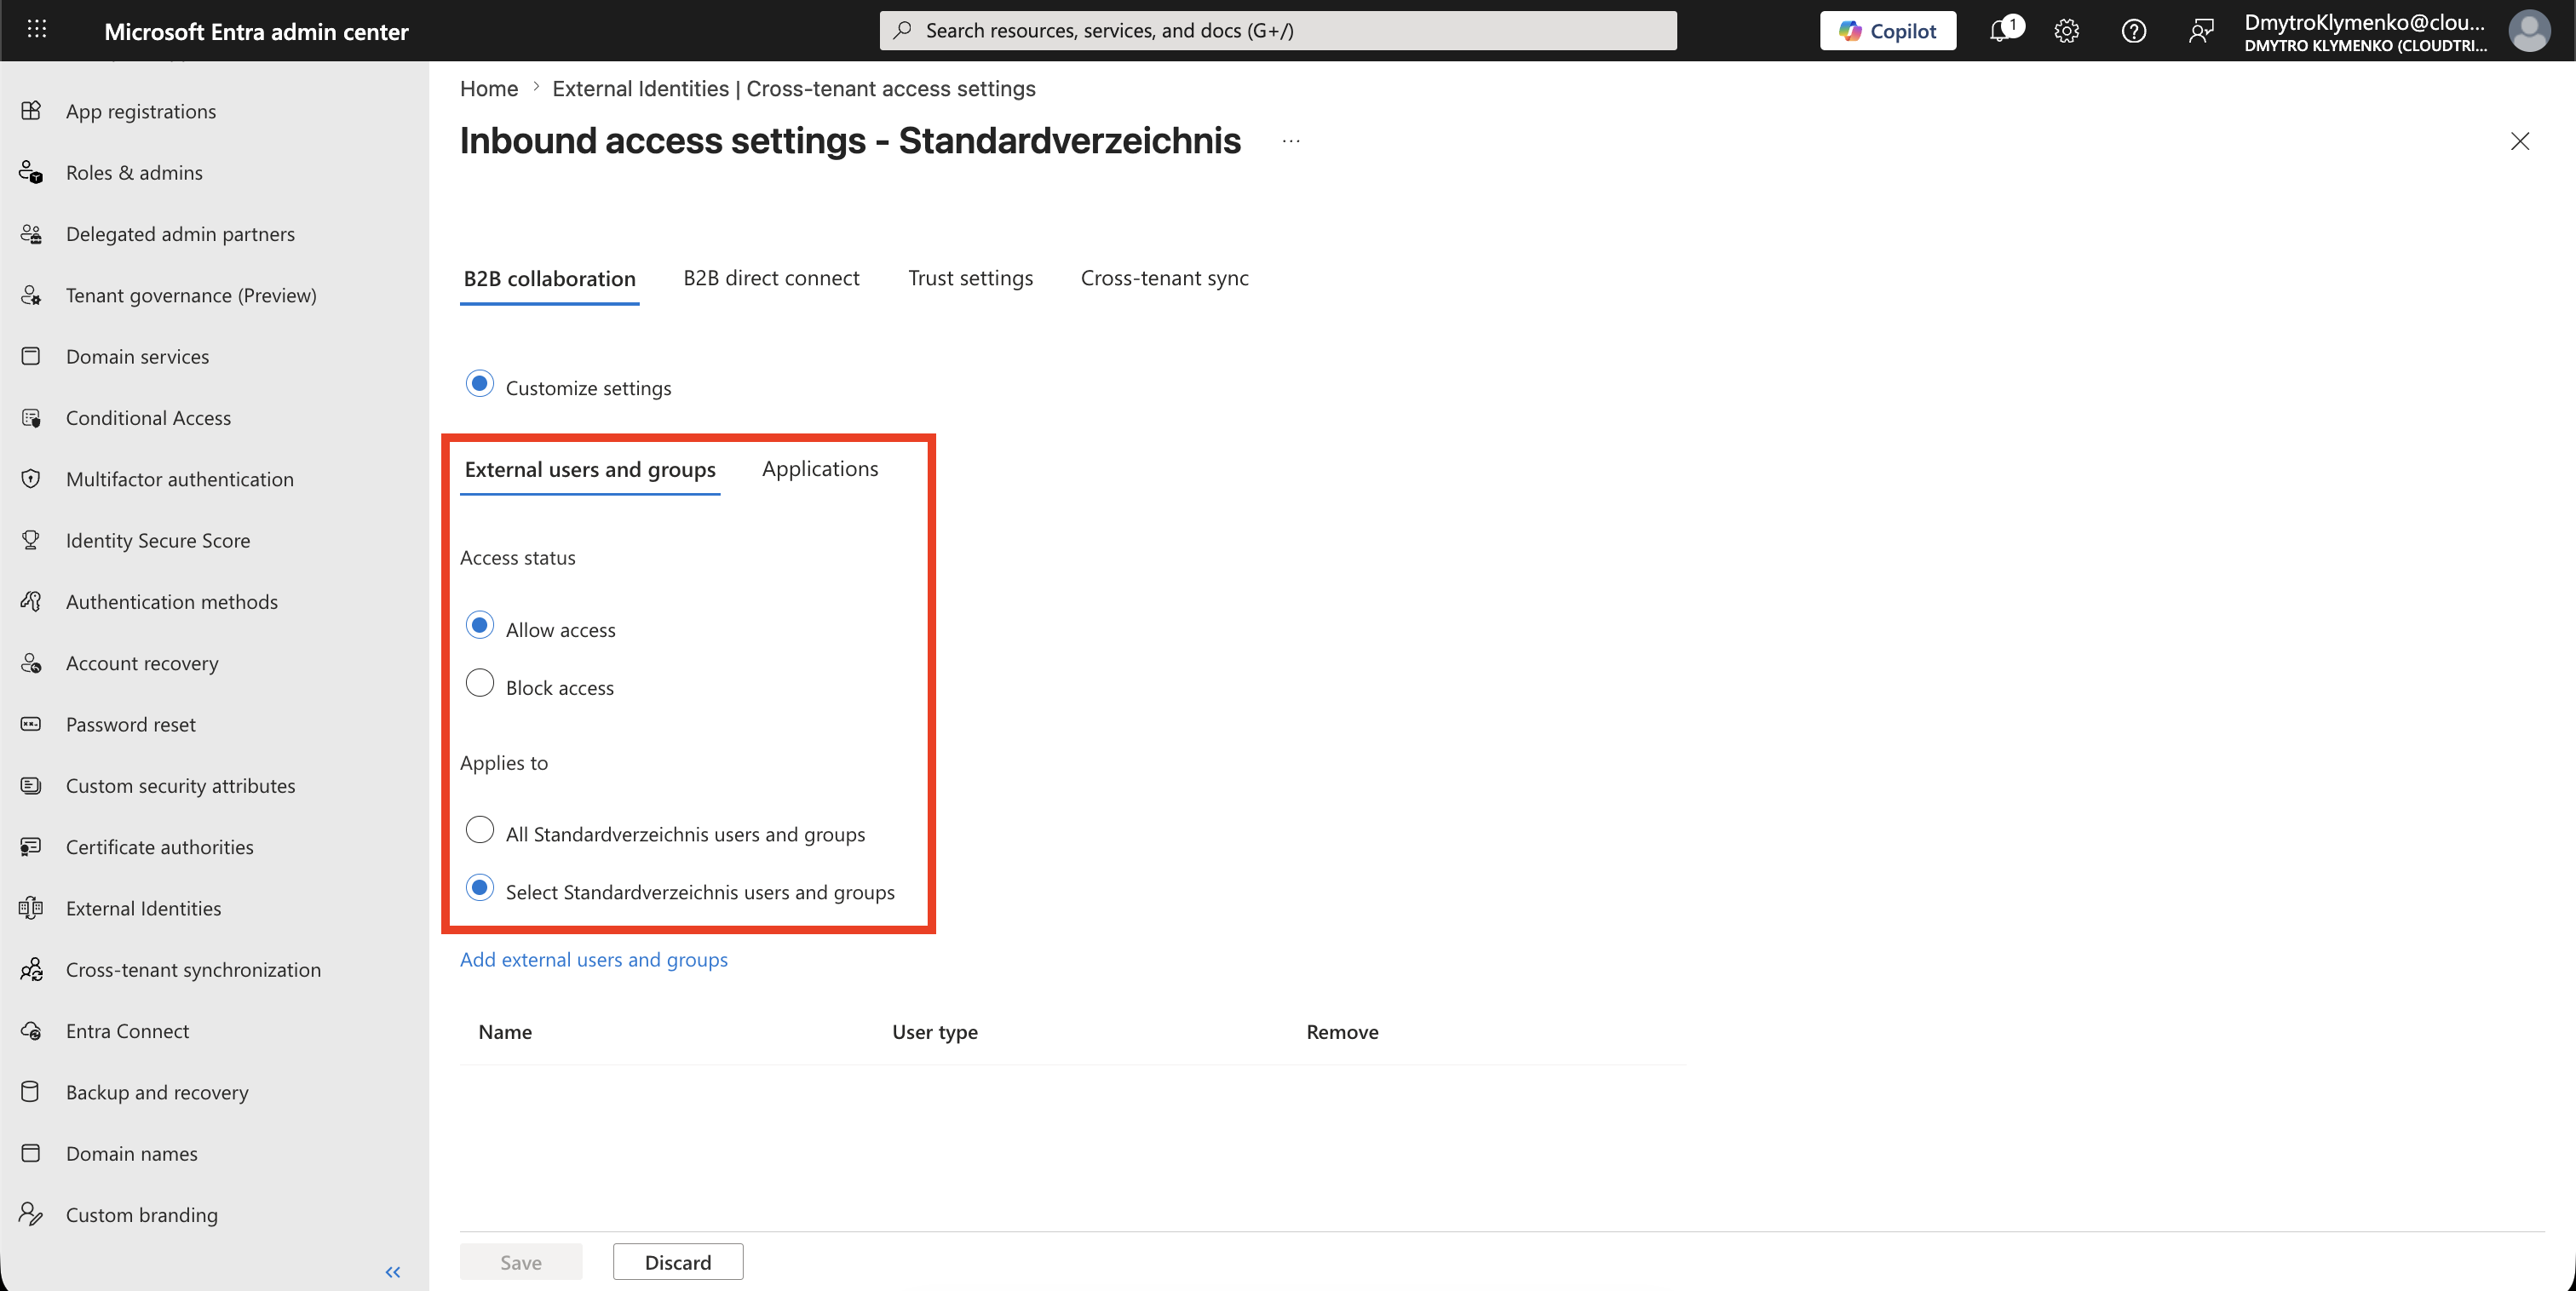Click the Certificate authorities icon

31,847
